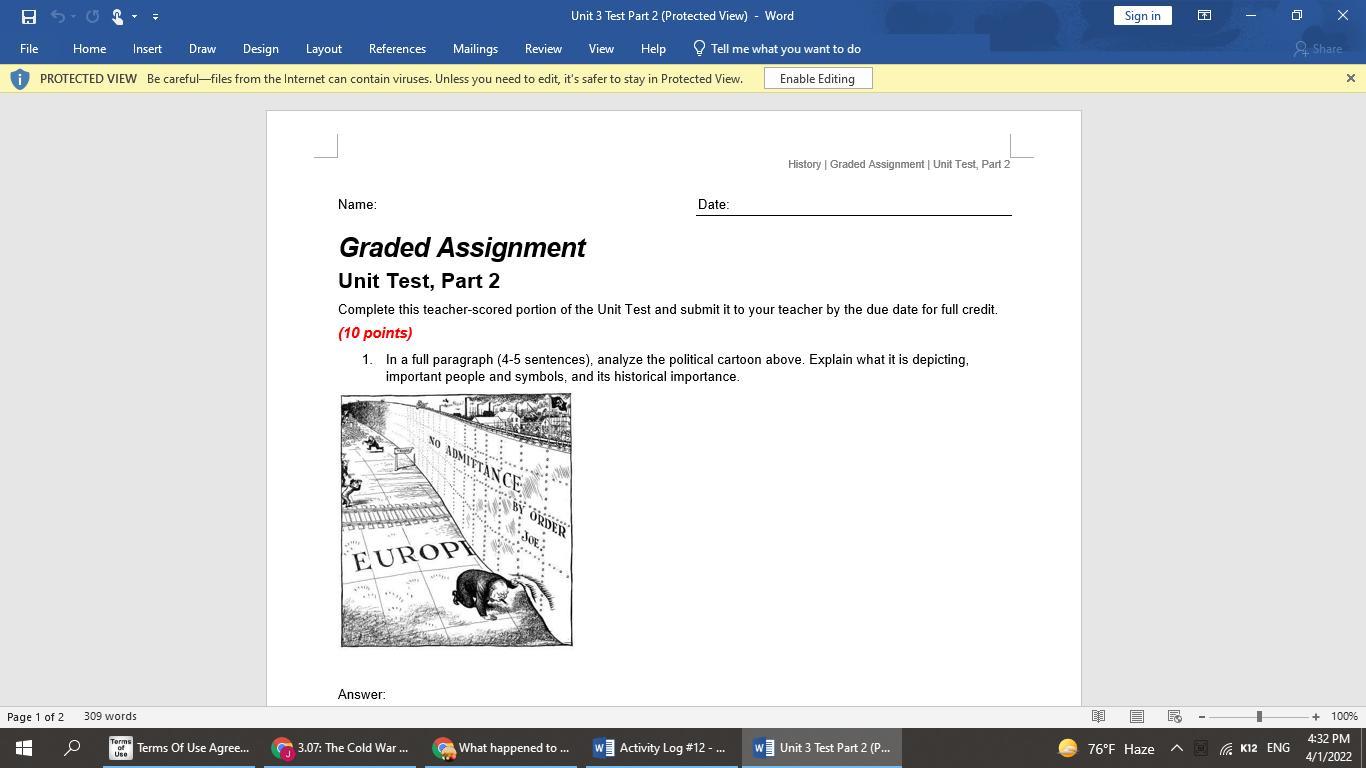Screen dimensions: 1366x768
Task: Close the Protected View message bar
Action: click(1350, 78)
